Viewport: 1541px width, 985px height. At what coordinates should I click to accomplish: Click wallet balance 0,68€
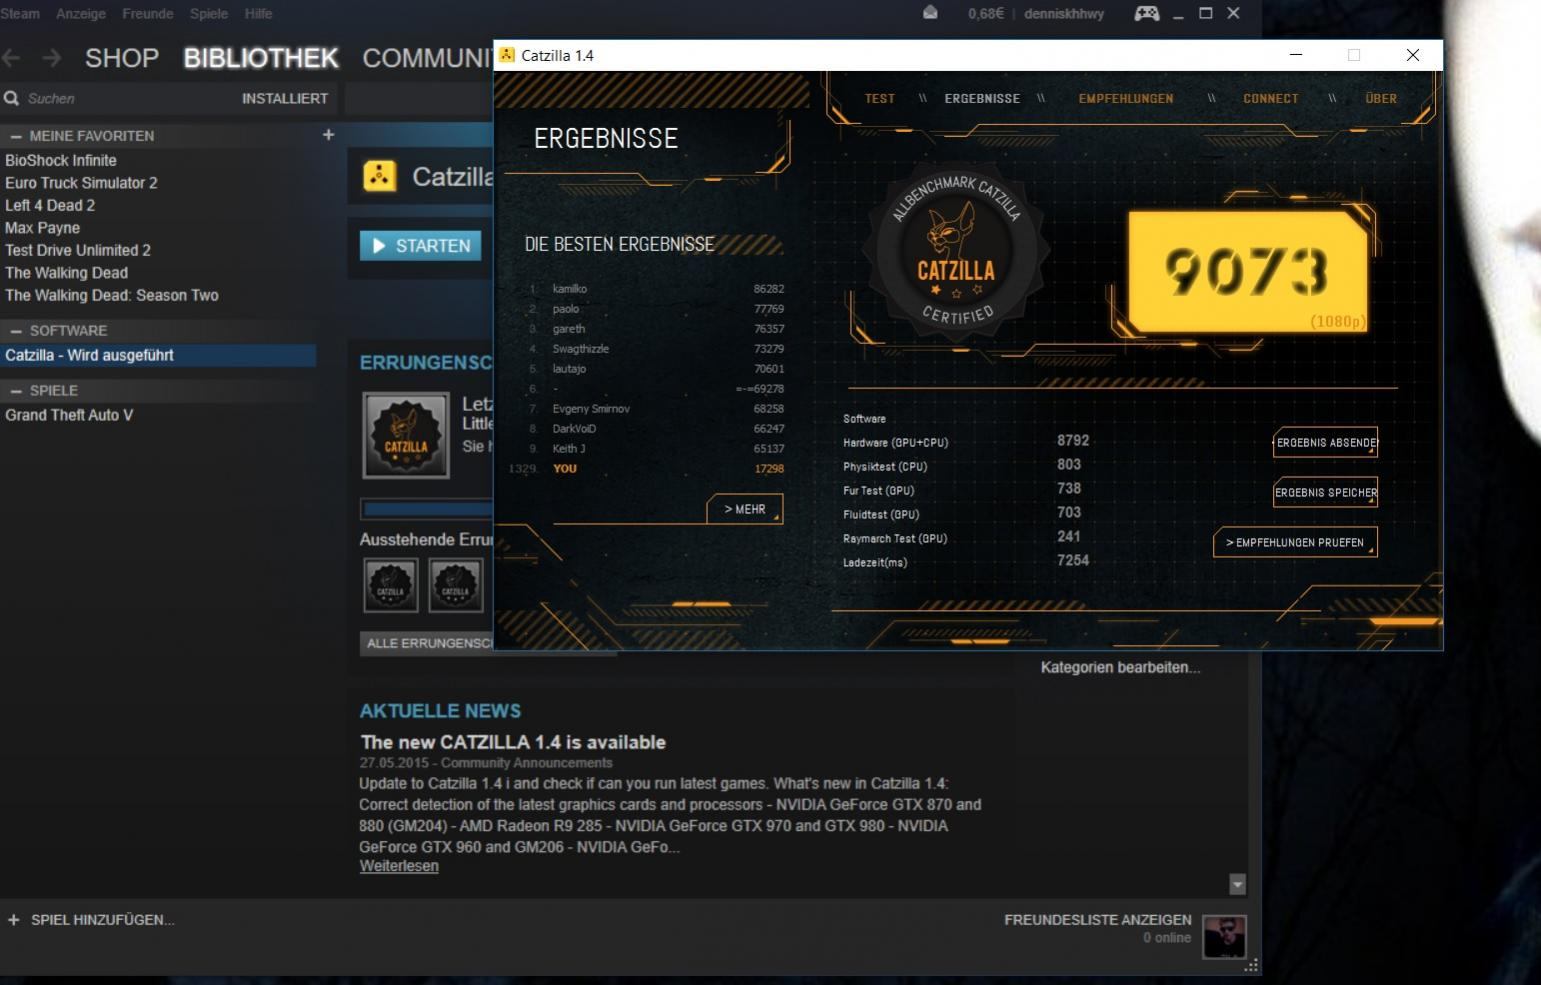click(986, 14)
